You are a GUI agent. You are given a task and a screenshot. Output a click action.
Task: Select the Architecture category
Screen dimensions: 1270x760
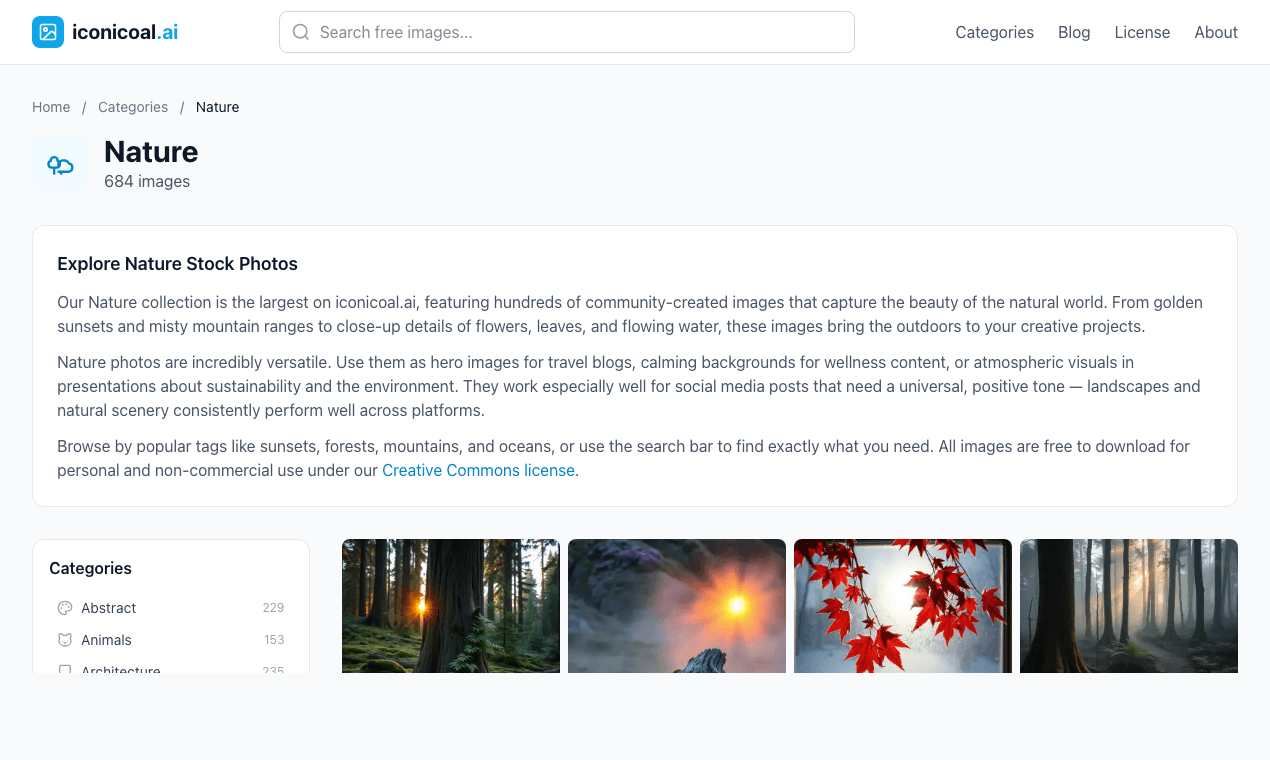click(121, 670)
